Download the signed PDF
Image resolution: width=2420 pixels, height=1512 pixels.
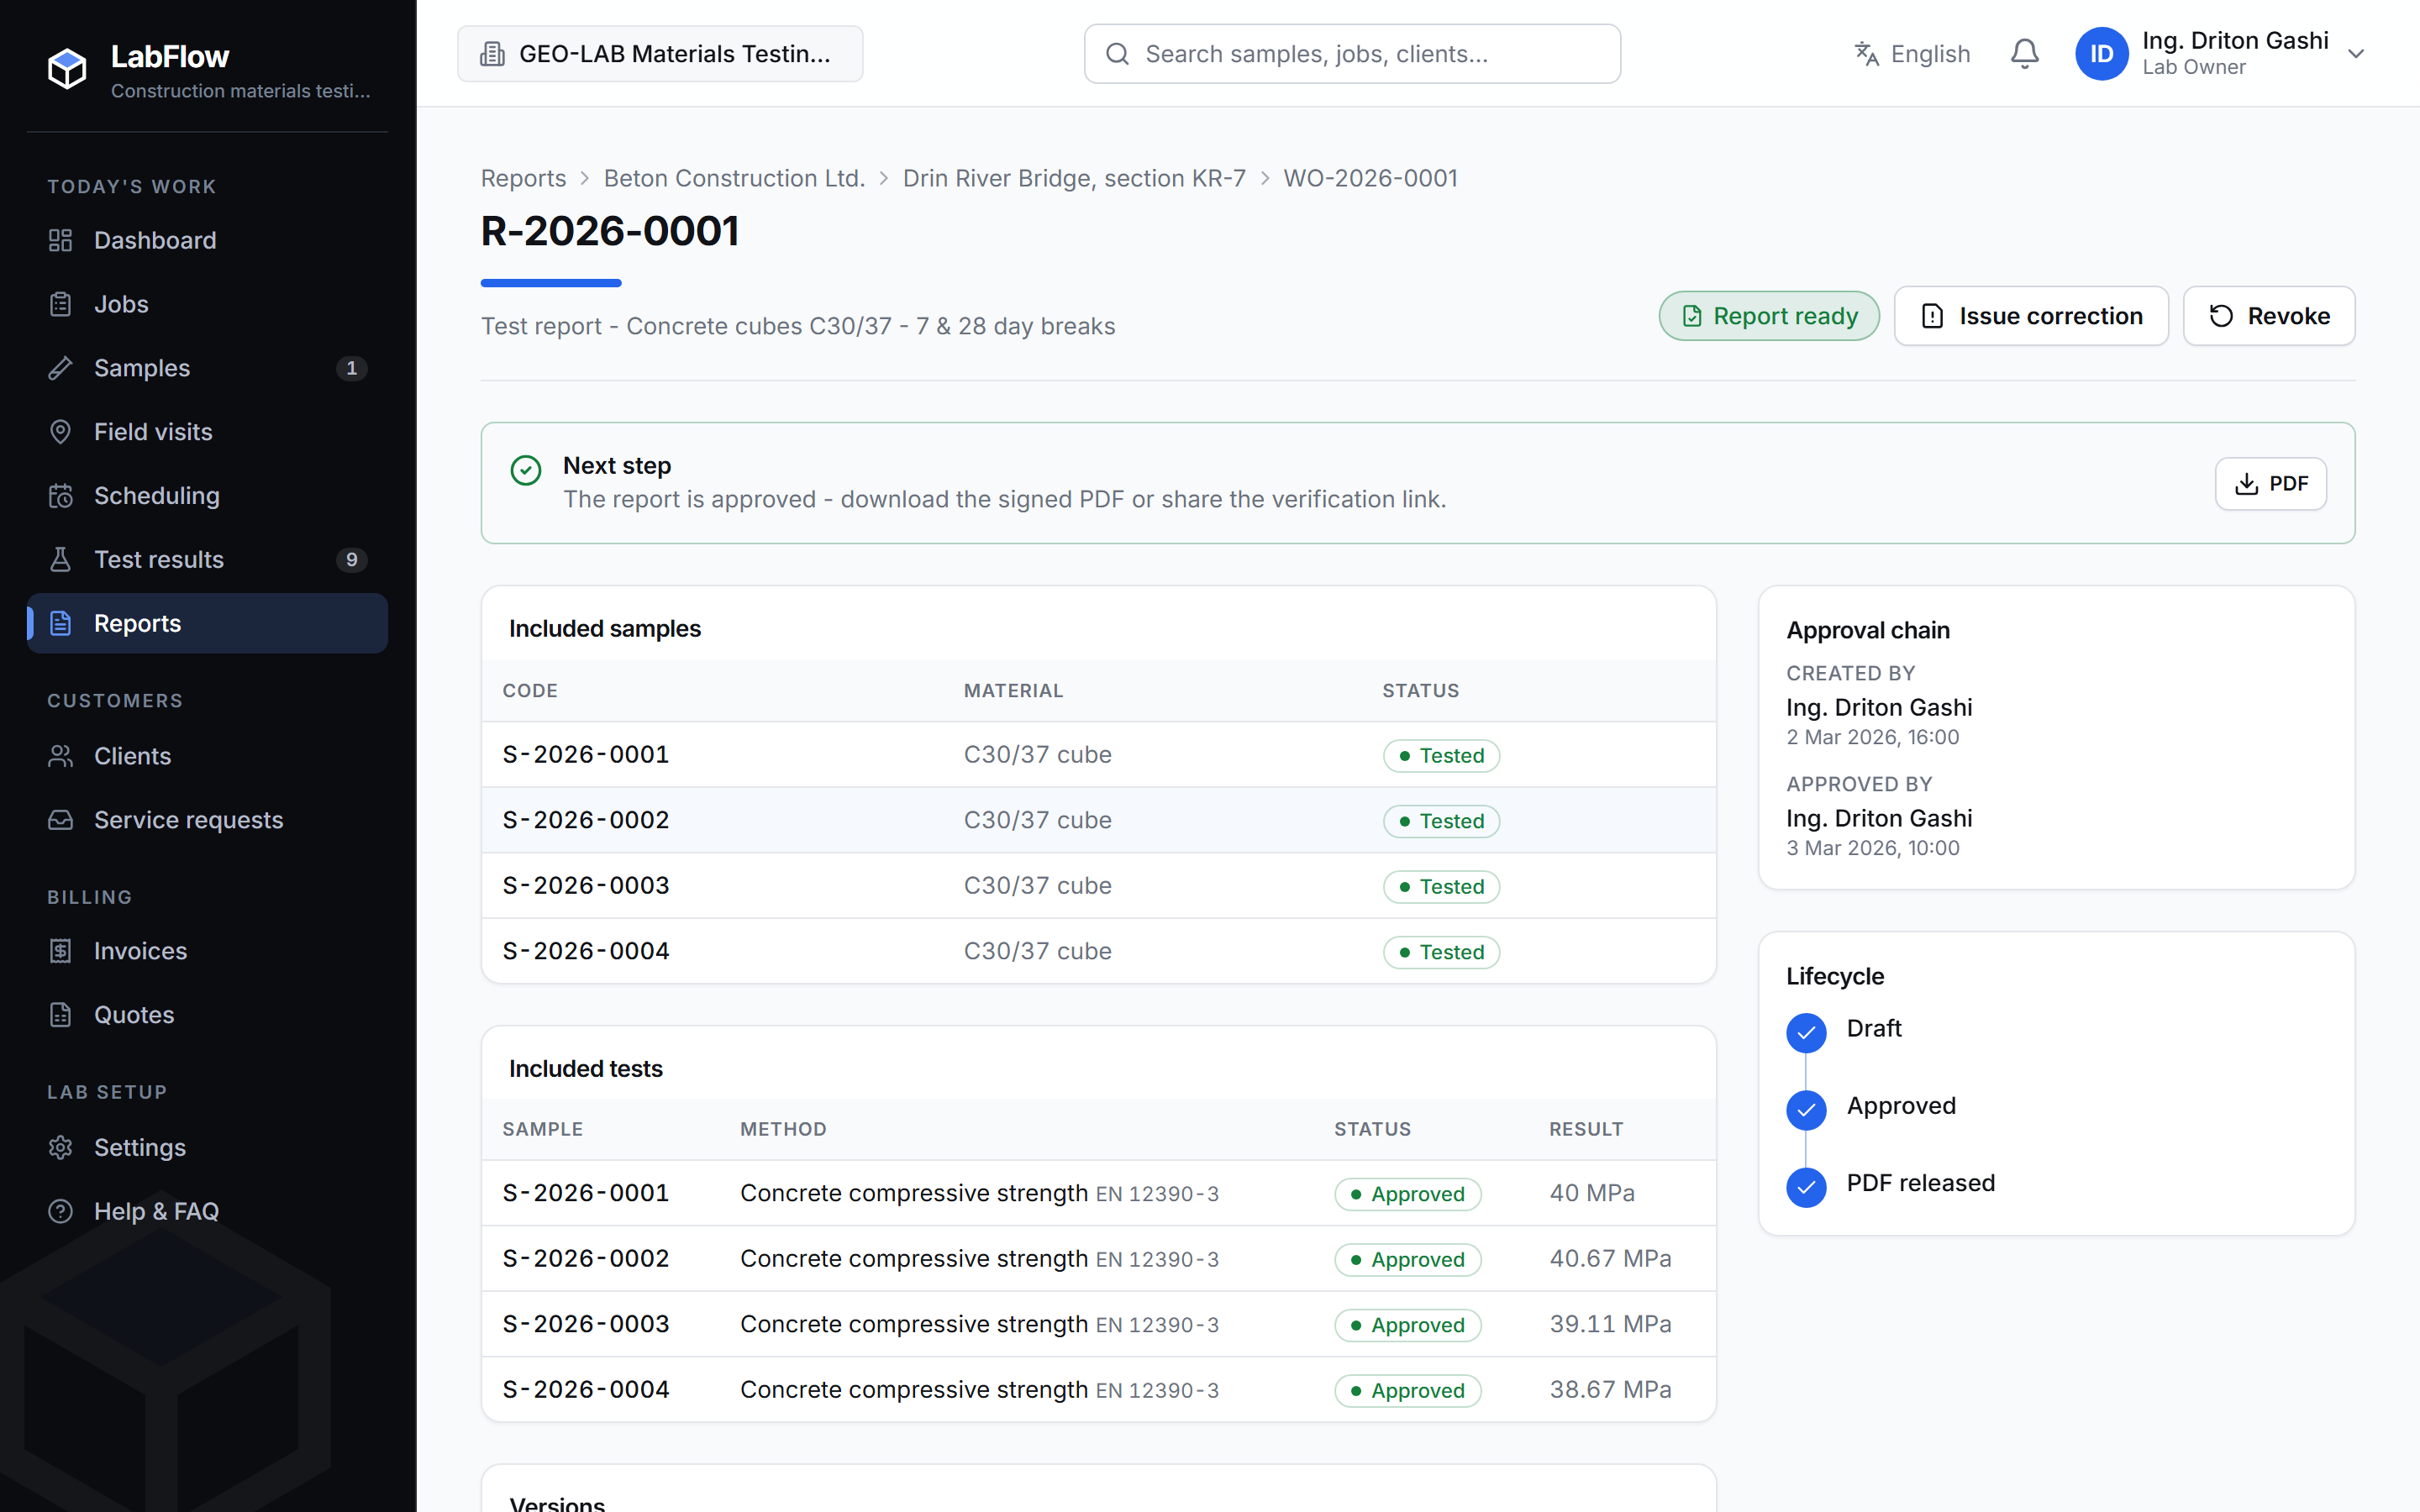2271,484
